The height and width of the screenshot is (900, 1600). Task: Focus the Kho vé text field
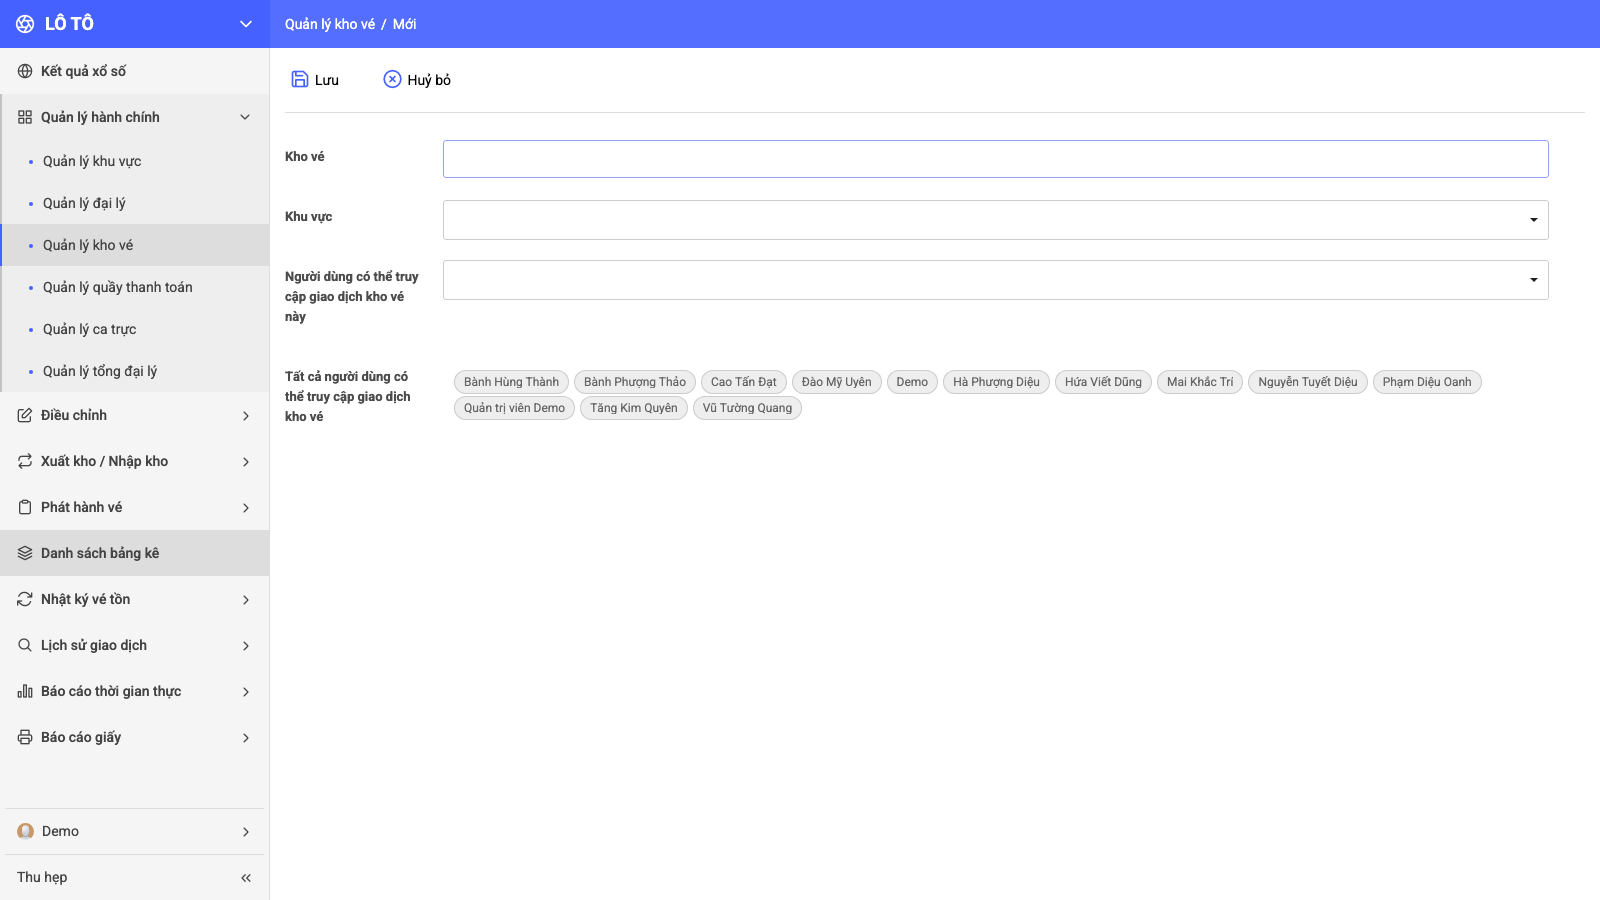tap(995, 159)
